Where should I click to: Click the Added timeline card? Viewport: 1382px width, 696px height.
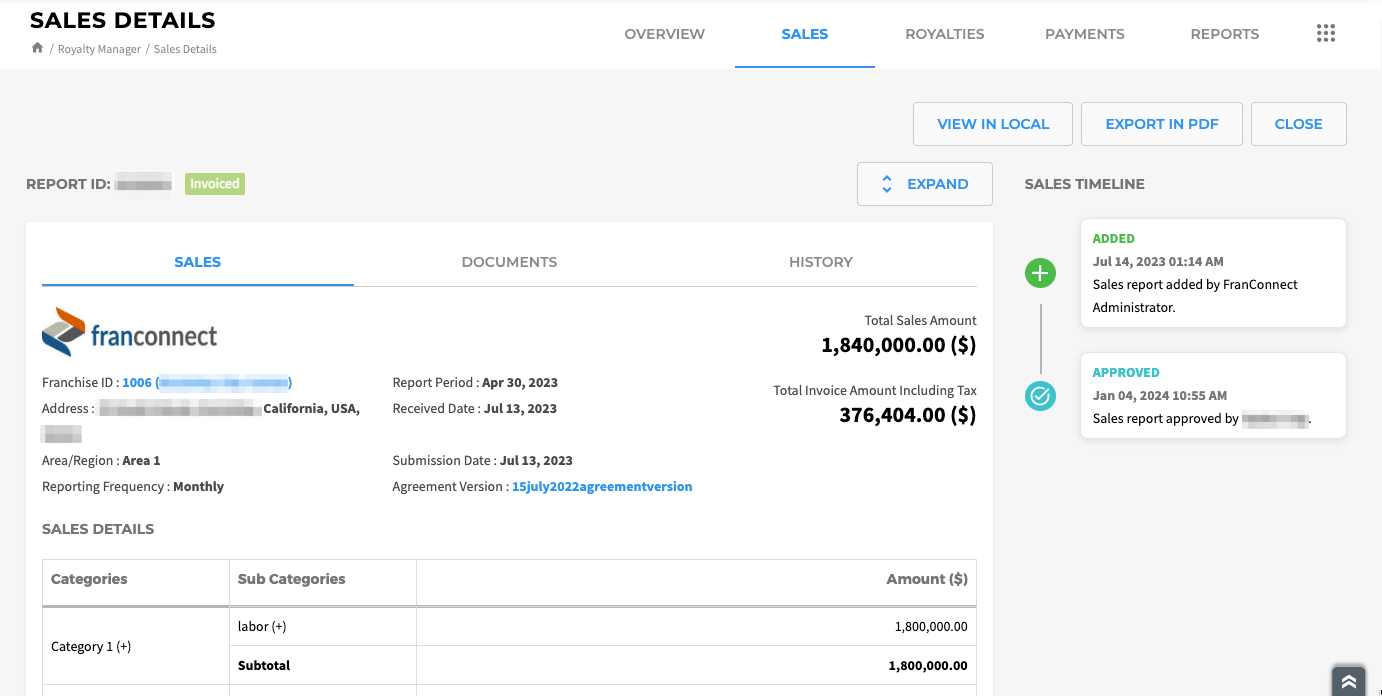click(x=1213, y=273)
